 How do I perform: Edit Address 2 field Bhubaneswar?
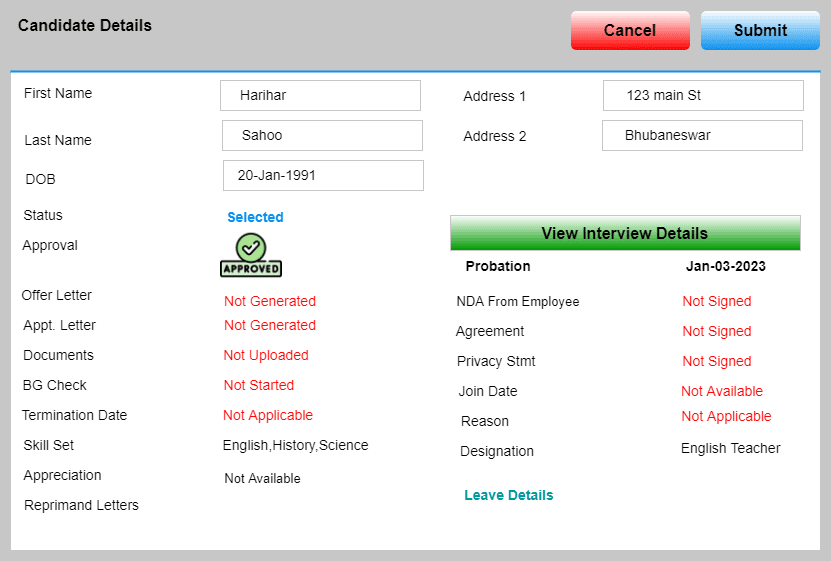(702, 136)
